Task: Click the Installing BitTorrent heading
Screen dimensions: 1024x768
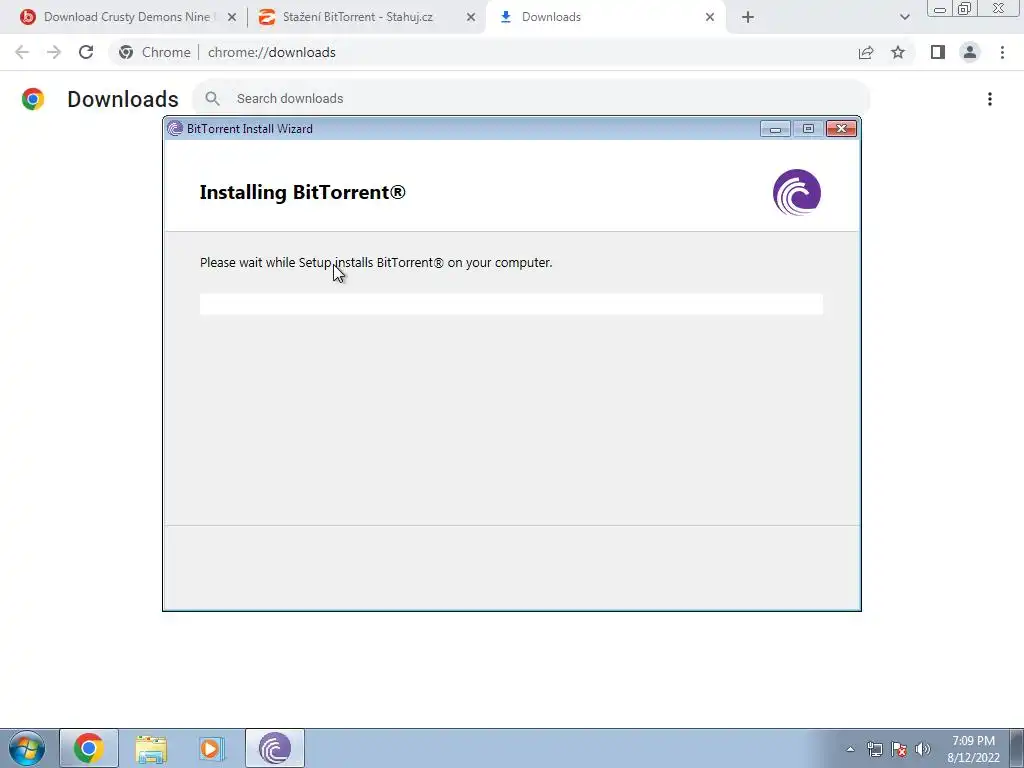Action: [302, 192]
